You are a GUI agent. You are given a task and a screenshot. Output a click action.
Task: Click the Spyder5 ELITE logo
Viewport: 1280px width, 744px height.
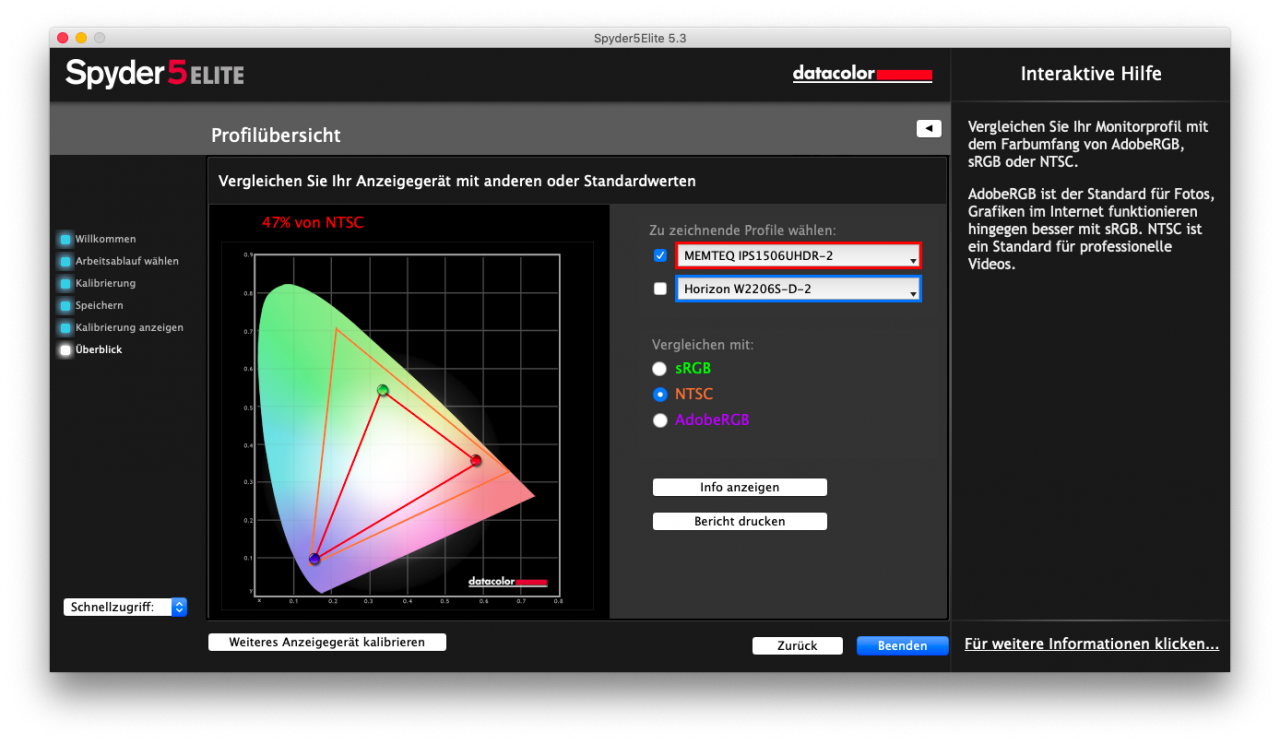tap(155, 73)
